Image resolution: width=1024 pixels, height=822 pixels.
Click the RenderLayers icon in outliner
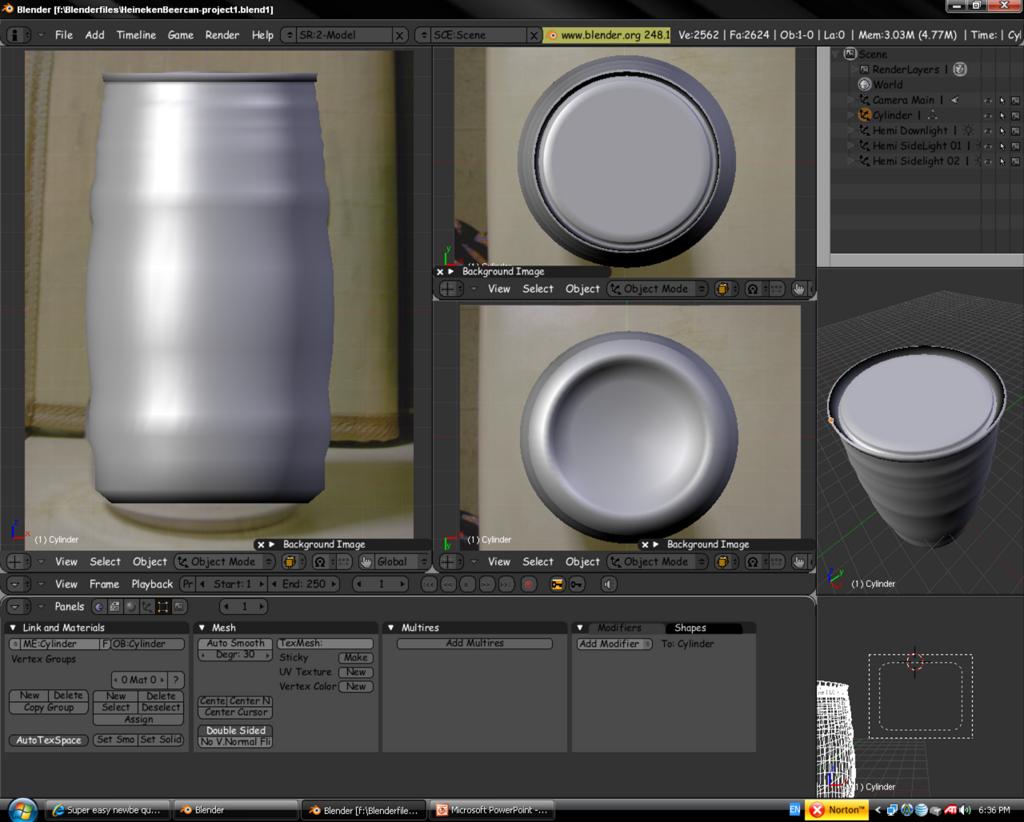click(x=864, y=69)
